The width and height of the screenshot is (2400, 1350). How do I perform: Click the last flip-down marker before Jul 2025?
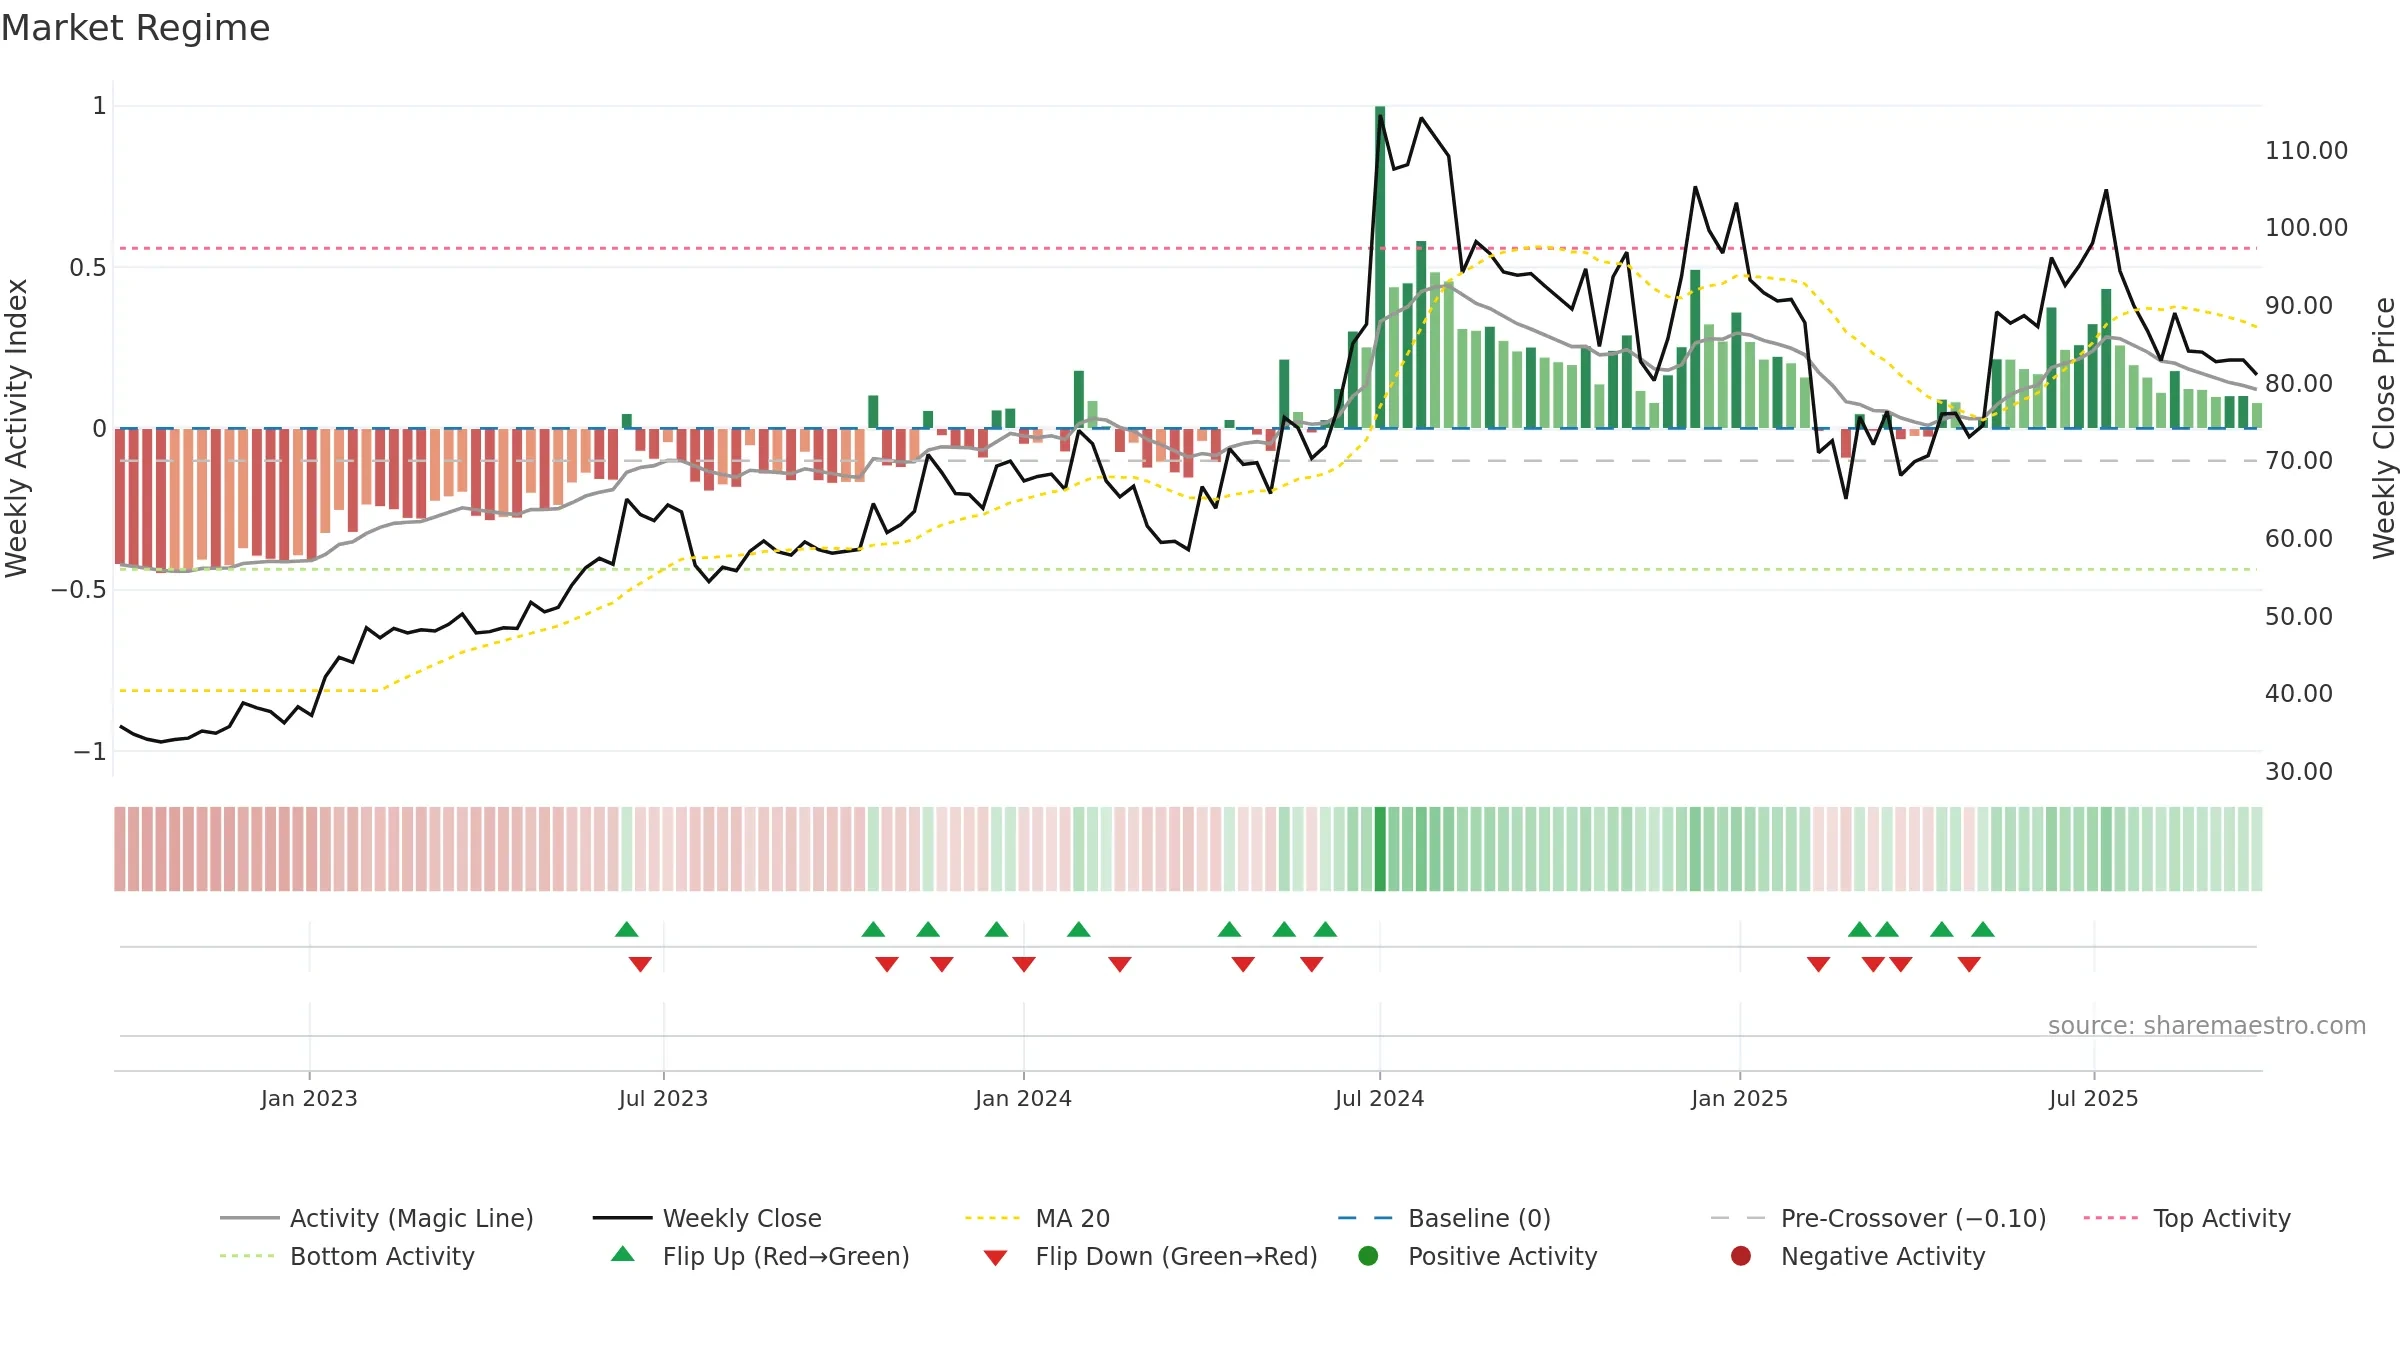(1969, 964)
